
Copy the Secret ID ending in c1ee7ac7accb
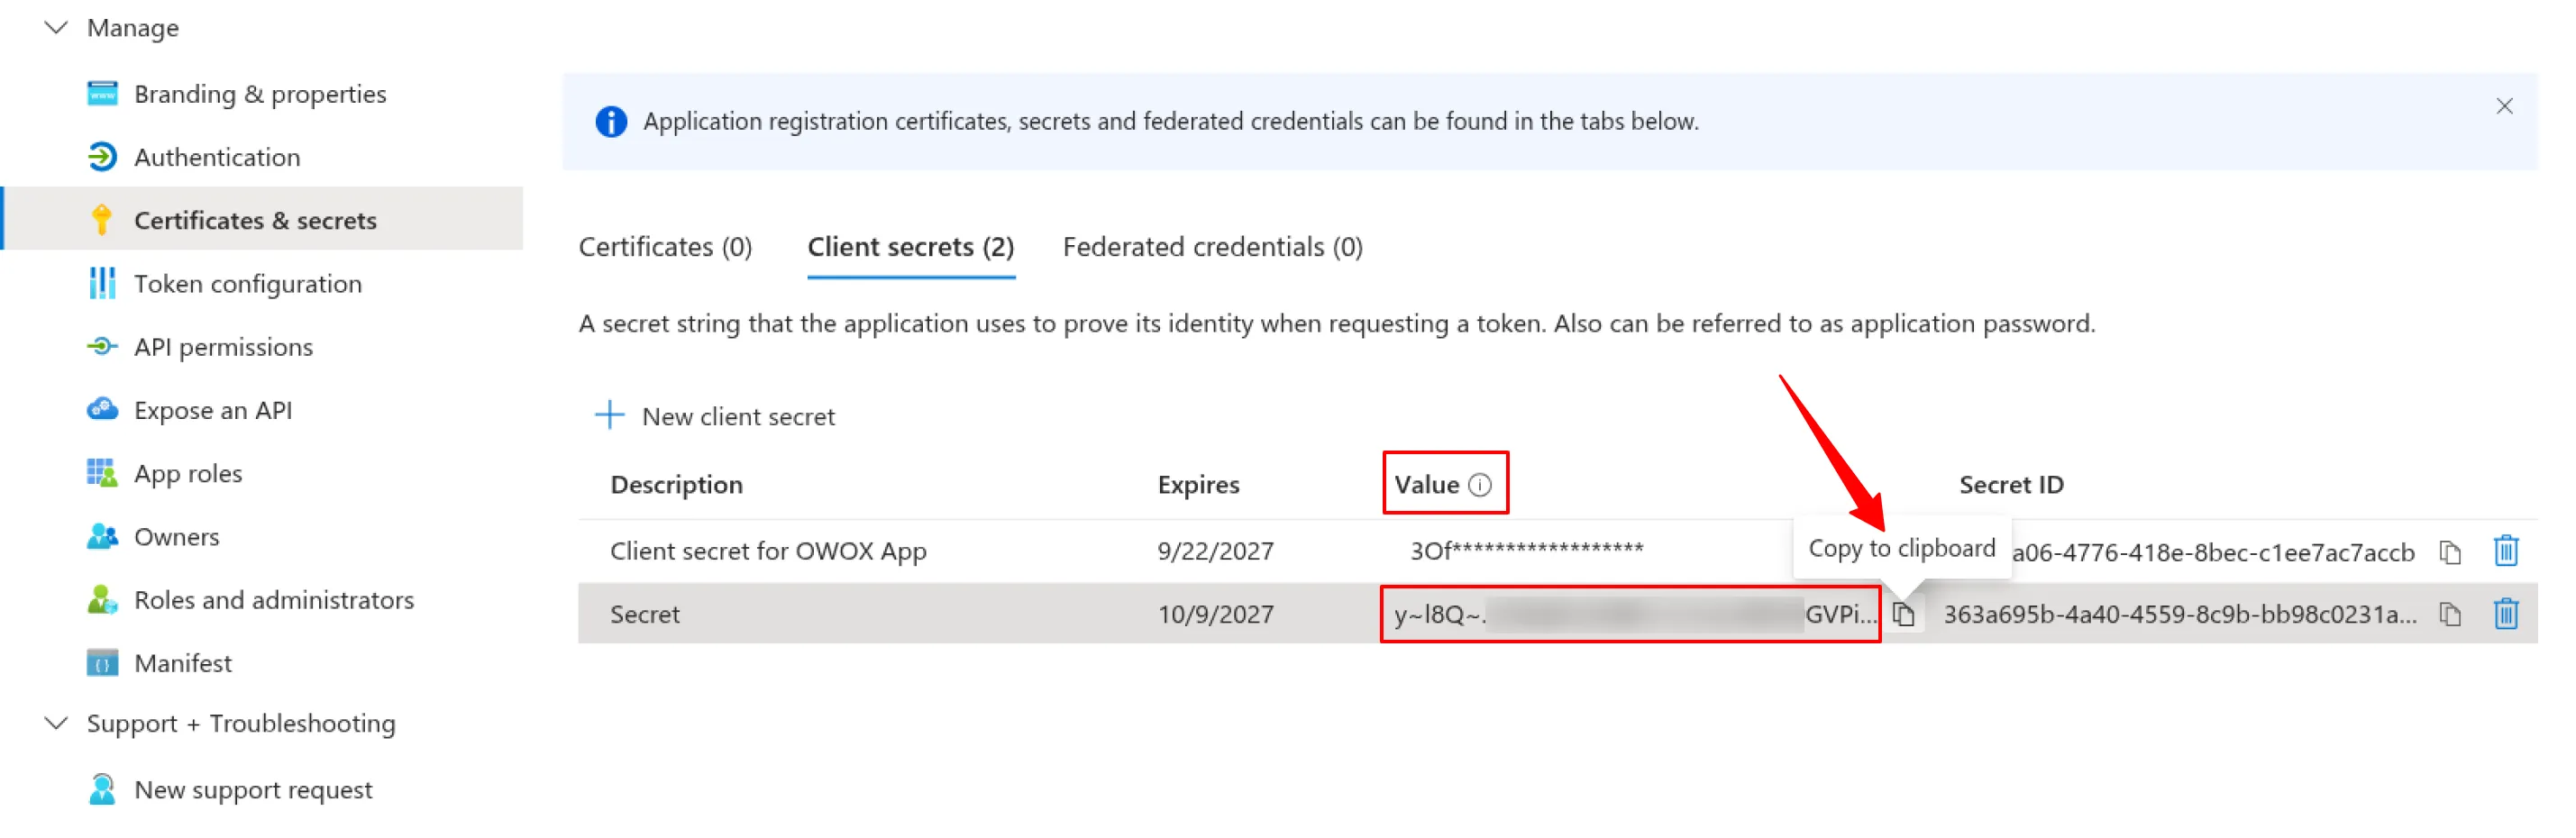coord(2451,551)
